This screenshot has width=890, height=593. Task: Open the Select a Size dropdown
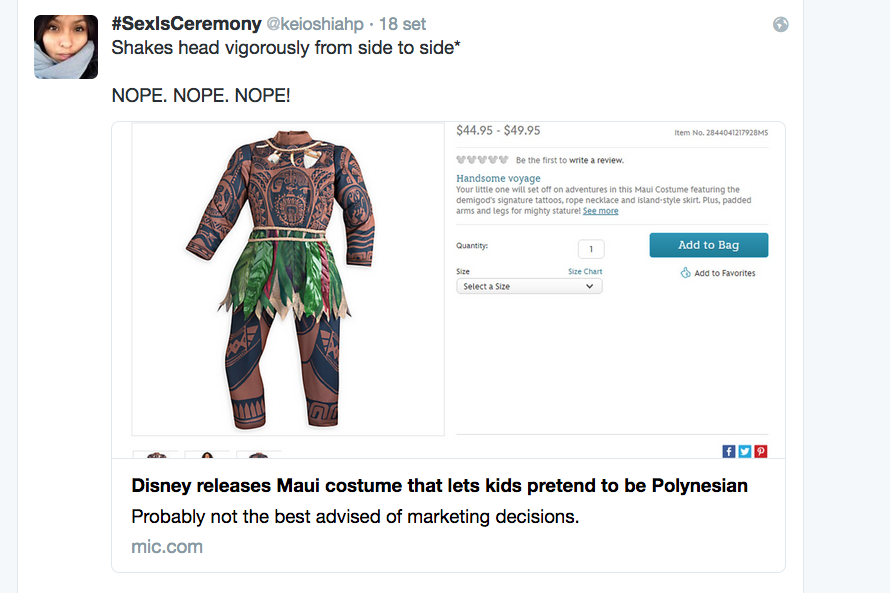pyautogui.click(x=529, y=286)
